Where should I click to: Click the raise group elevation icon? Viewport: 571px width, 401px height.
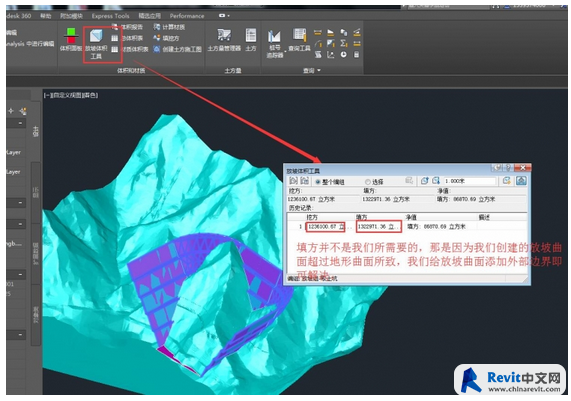click(x=425, y=181)
